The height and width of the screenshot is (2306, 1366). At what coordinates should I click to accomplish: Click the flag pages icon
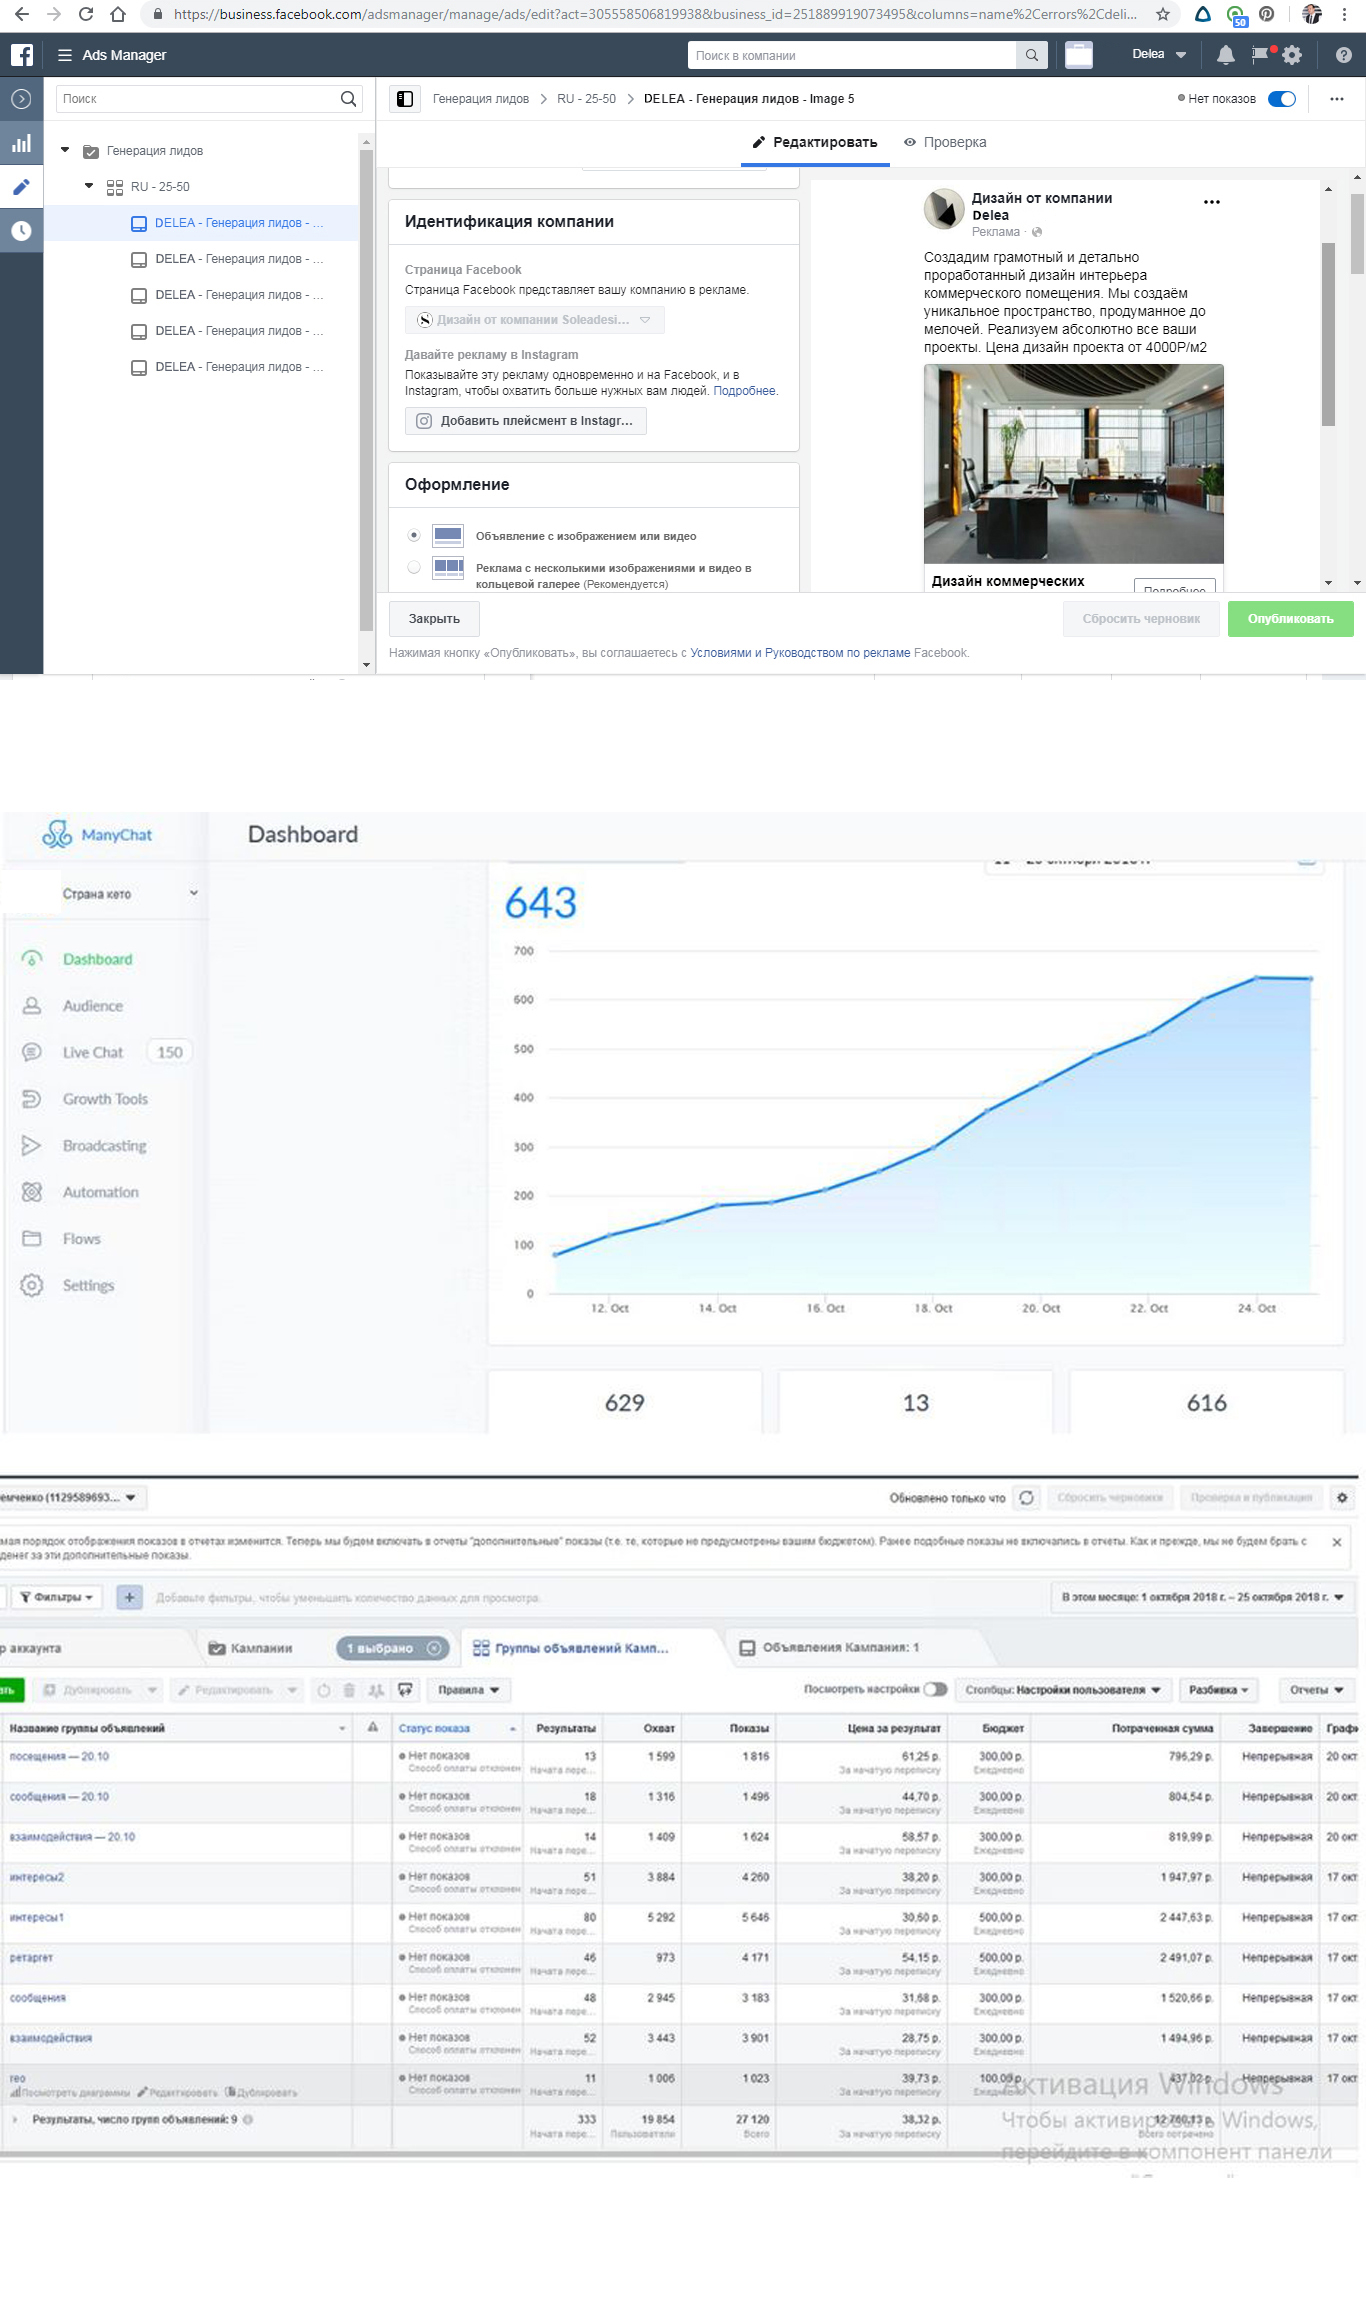[x=1261, y=54]
